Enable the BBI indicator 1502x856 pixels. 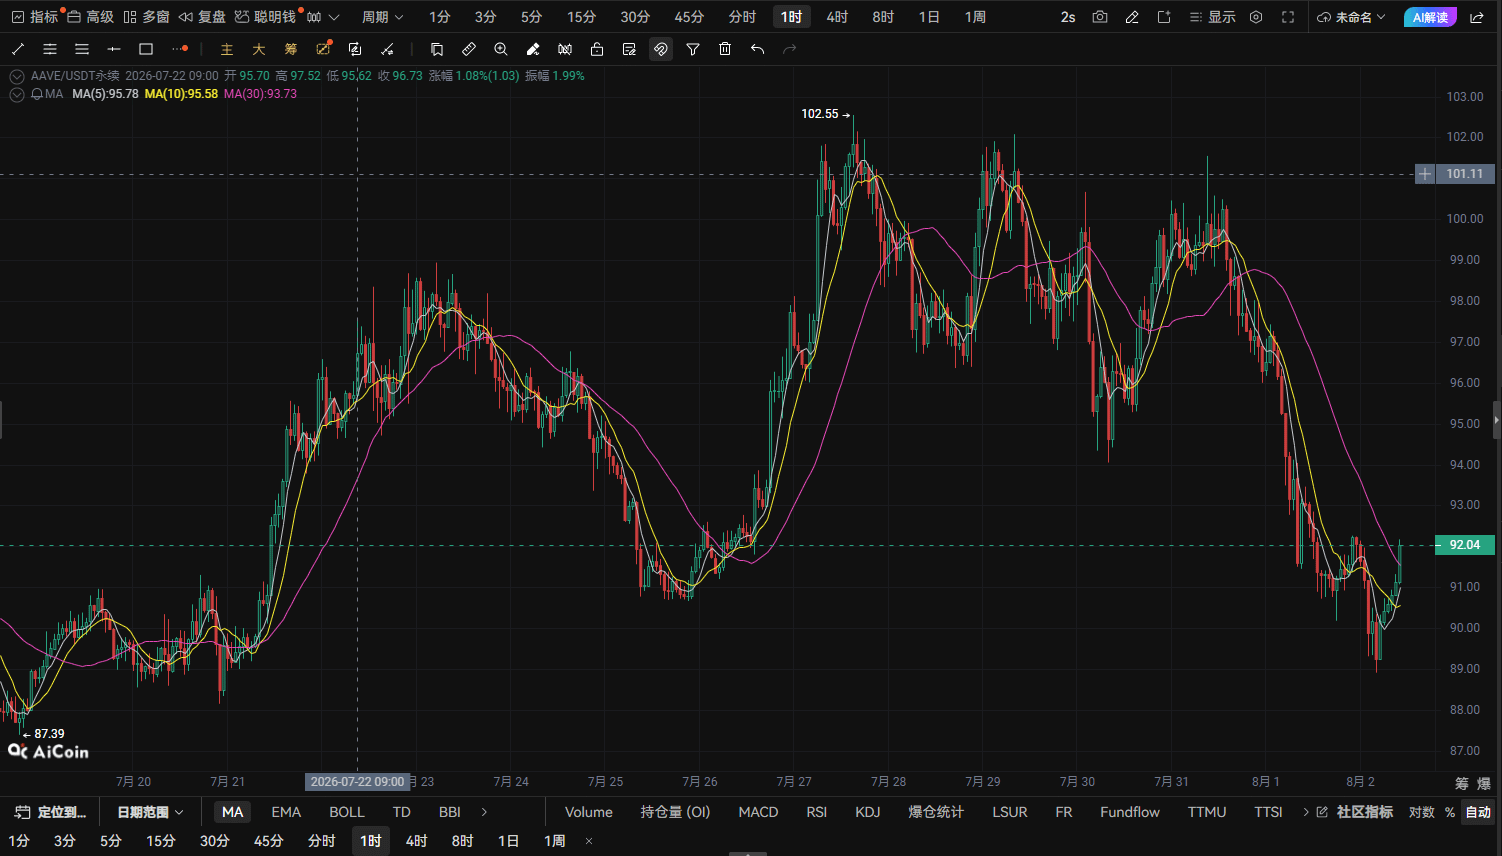coord(450,812)
